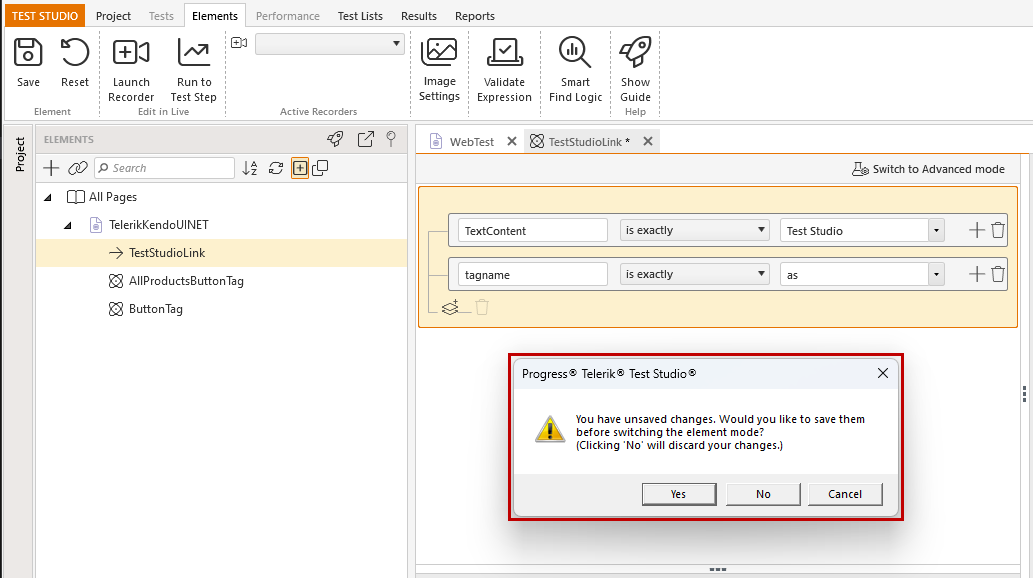Click the bottom panel splitter handle
The height and width of the screenshot is (578, 1033).
(x=717, y=569)
